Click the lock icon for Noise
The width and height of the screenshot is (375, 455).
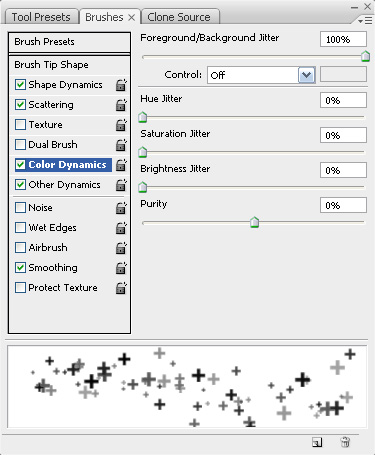point(121,208)
